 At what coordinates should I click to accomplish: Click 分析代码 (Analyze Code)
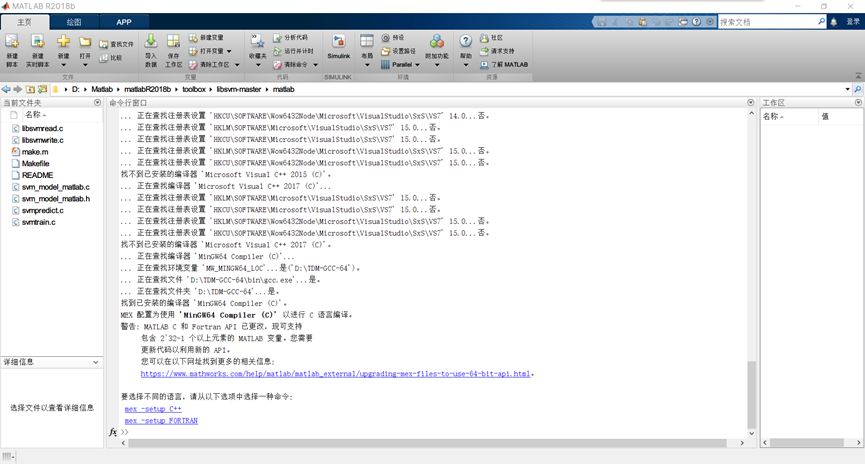click(x=291, y=38)
